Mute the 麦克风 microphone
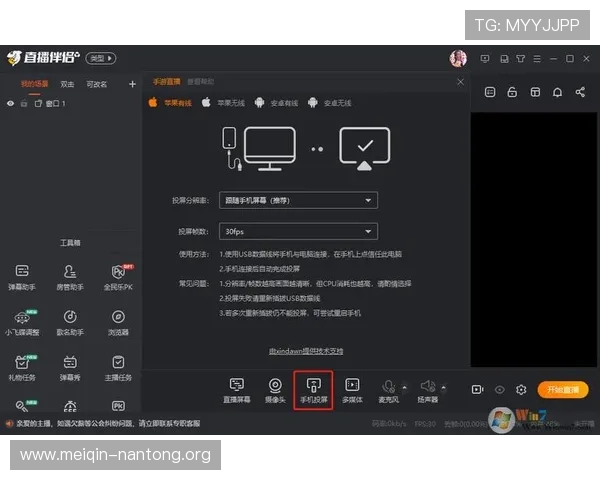This screenshot has width=600, height=480. click(x=388, y=390)
